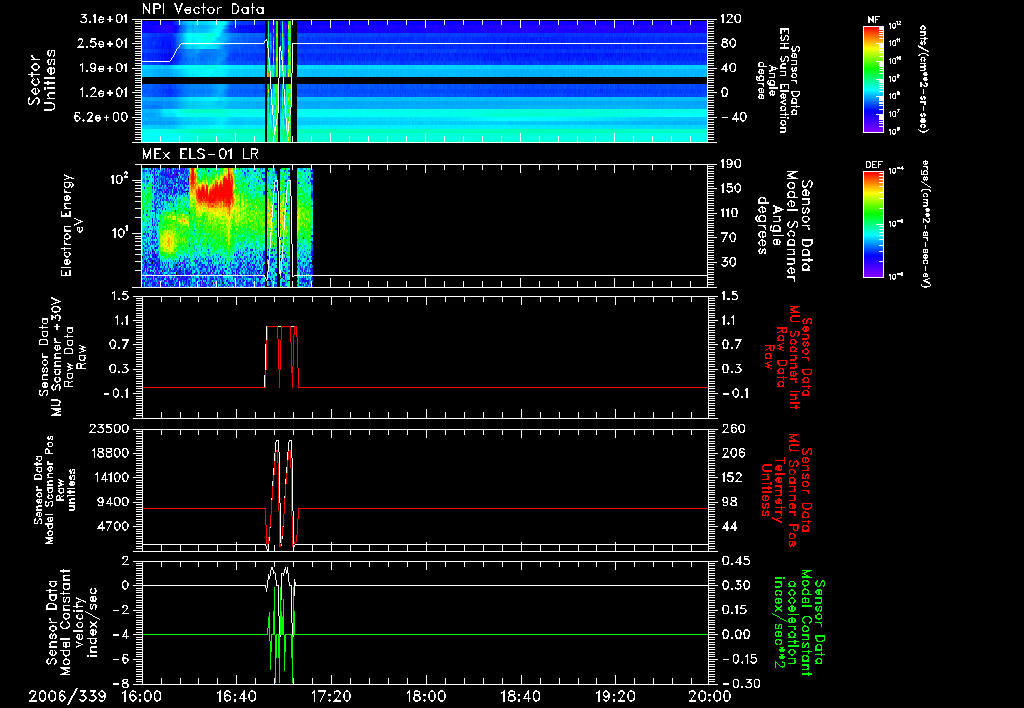The width and height of the screenshot is (1024, 708).
Task: Click the "18:40" time tick label
Action: click(x=520, y=696)
